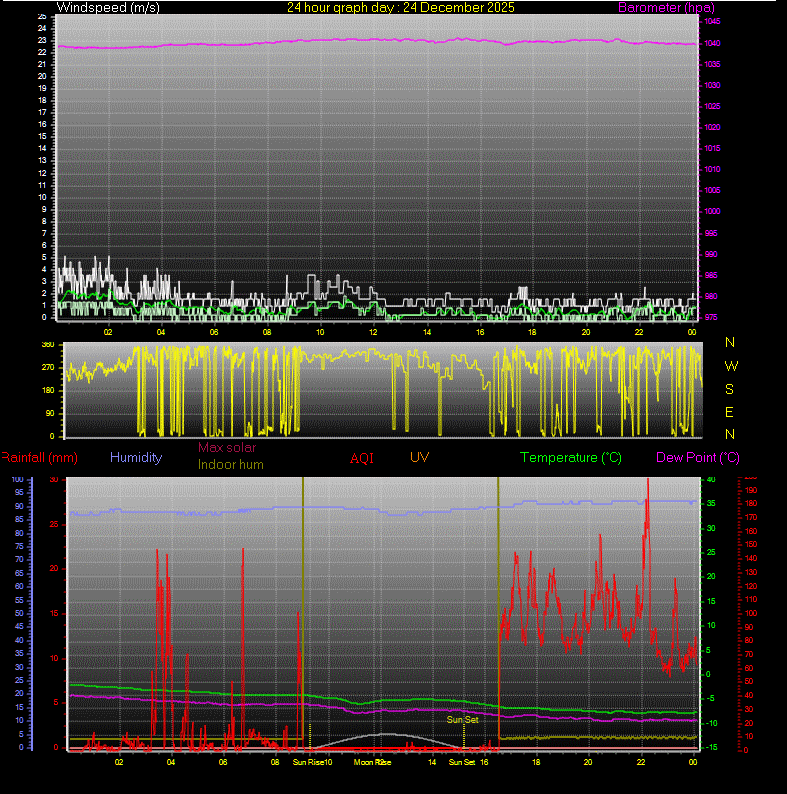Click the "-10" temperature axis value
Screen dimensions: 787x794
click(711, 723)
